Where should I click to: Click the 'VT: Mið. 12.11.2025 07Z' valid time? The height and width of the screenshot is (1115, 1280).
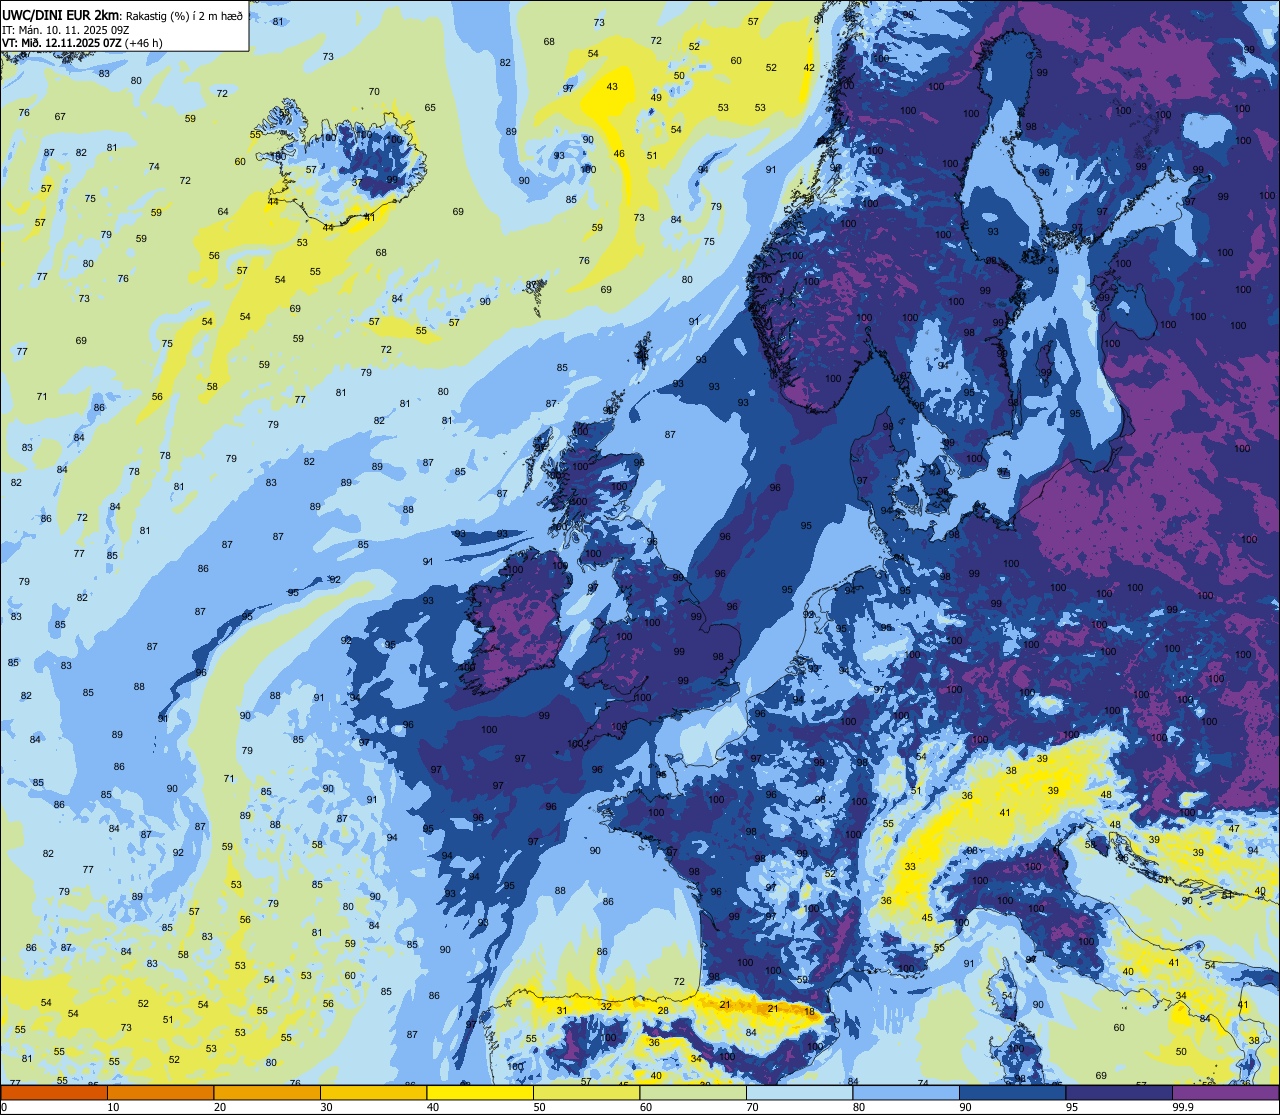click(x=62, y=44)
